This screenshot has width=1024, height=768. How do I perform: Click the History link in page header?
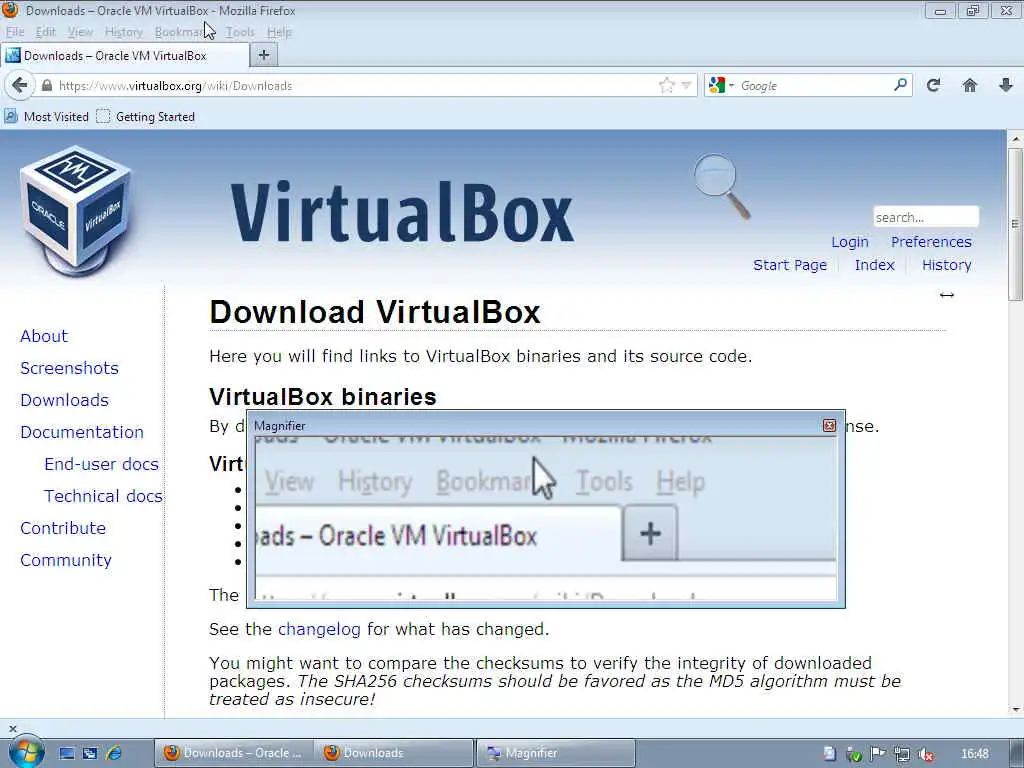[946, 264]
